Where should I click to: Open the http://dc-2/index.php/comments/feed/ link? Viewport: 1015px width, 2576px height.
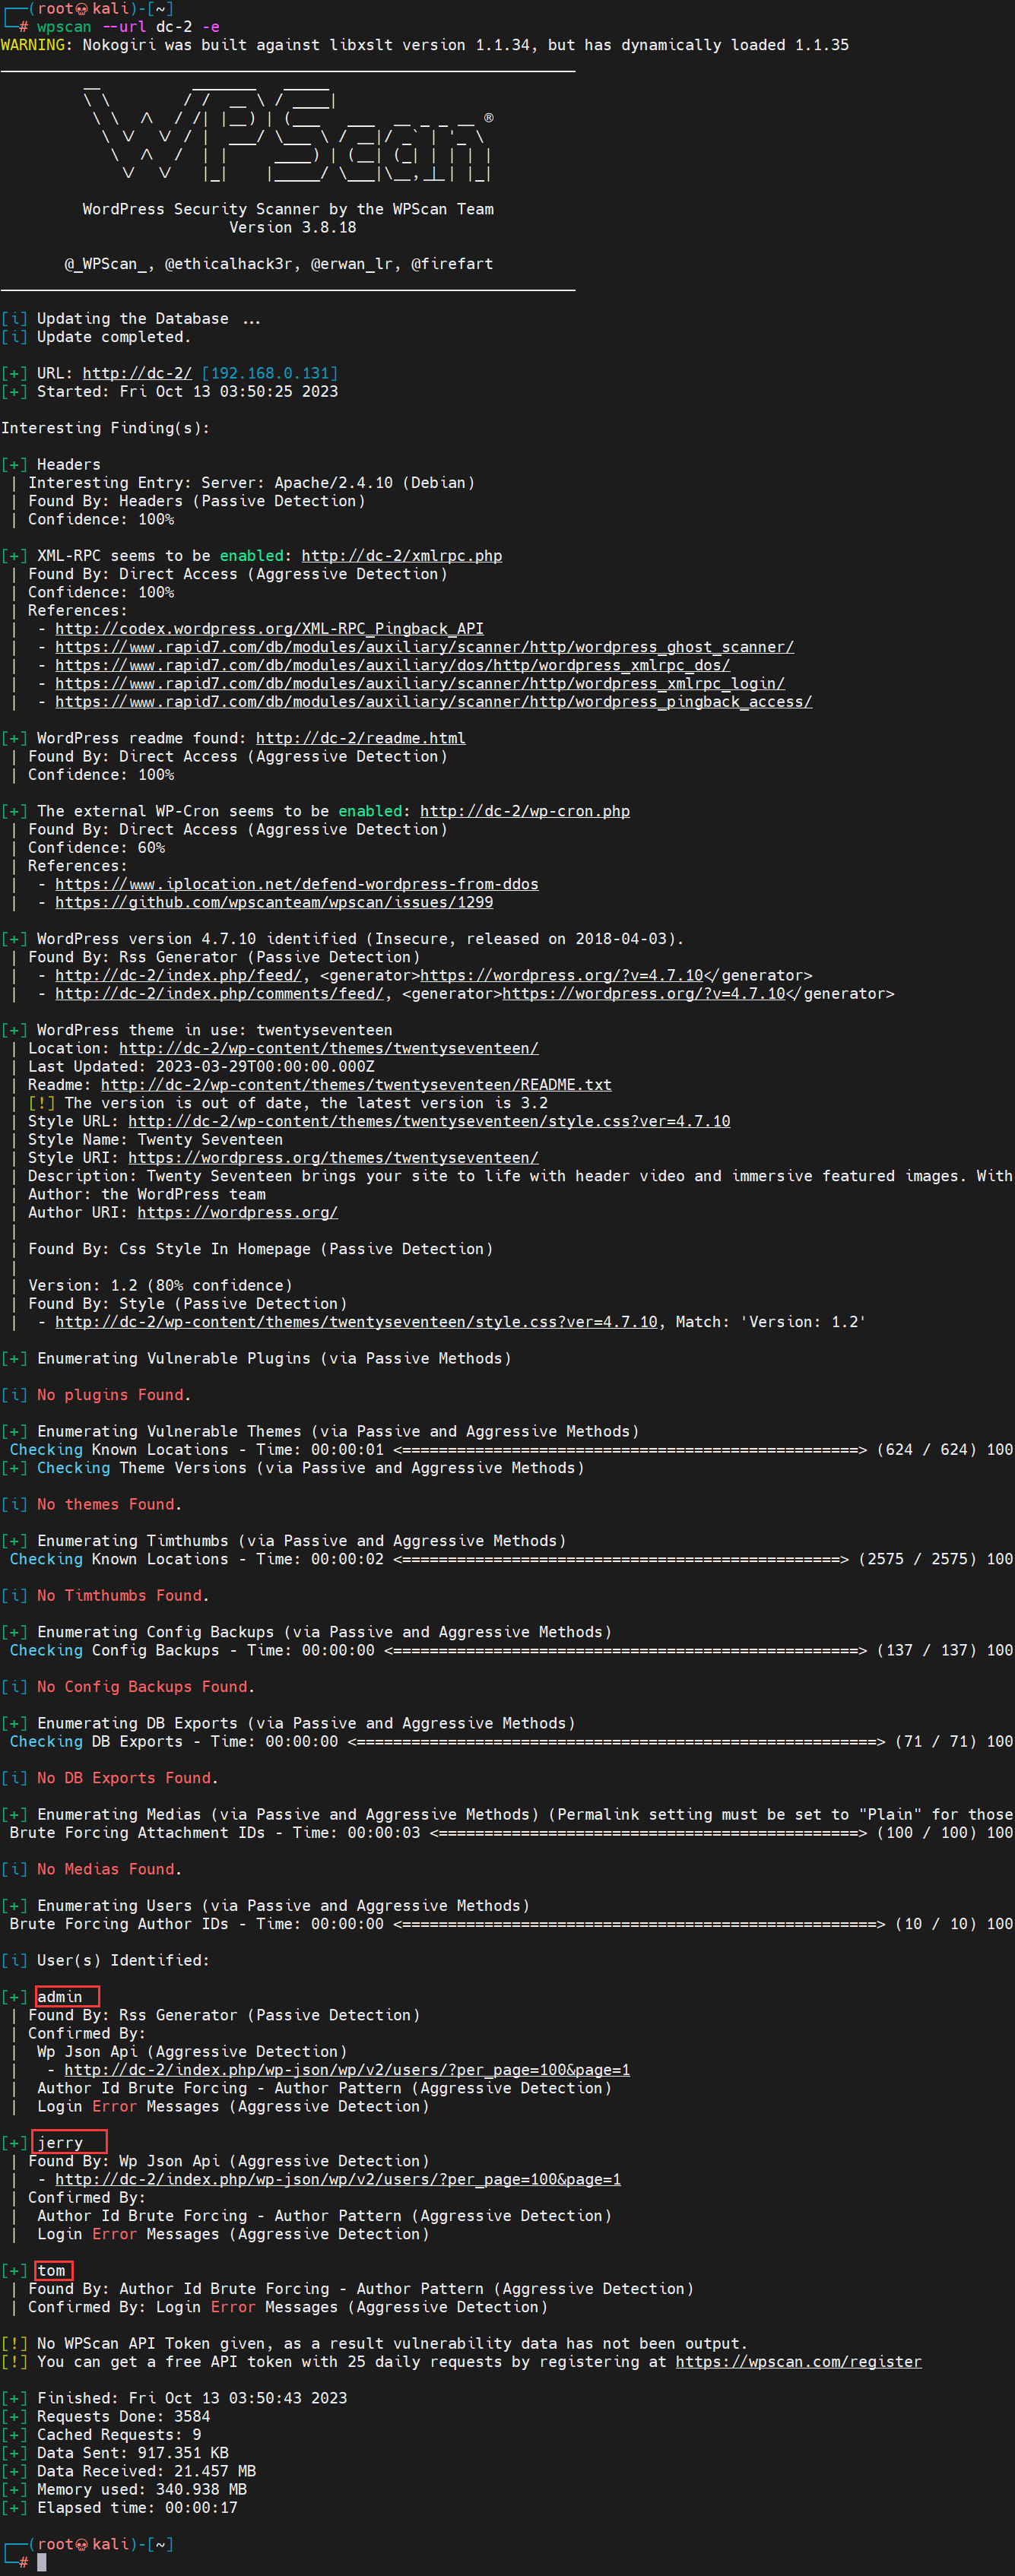point(219,993)
